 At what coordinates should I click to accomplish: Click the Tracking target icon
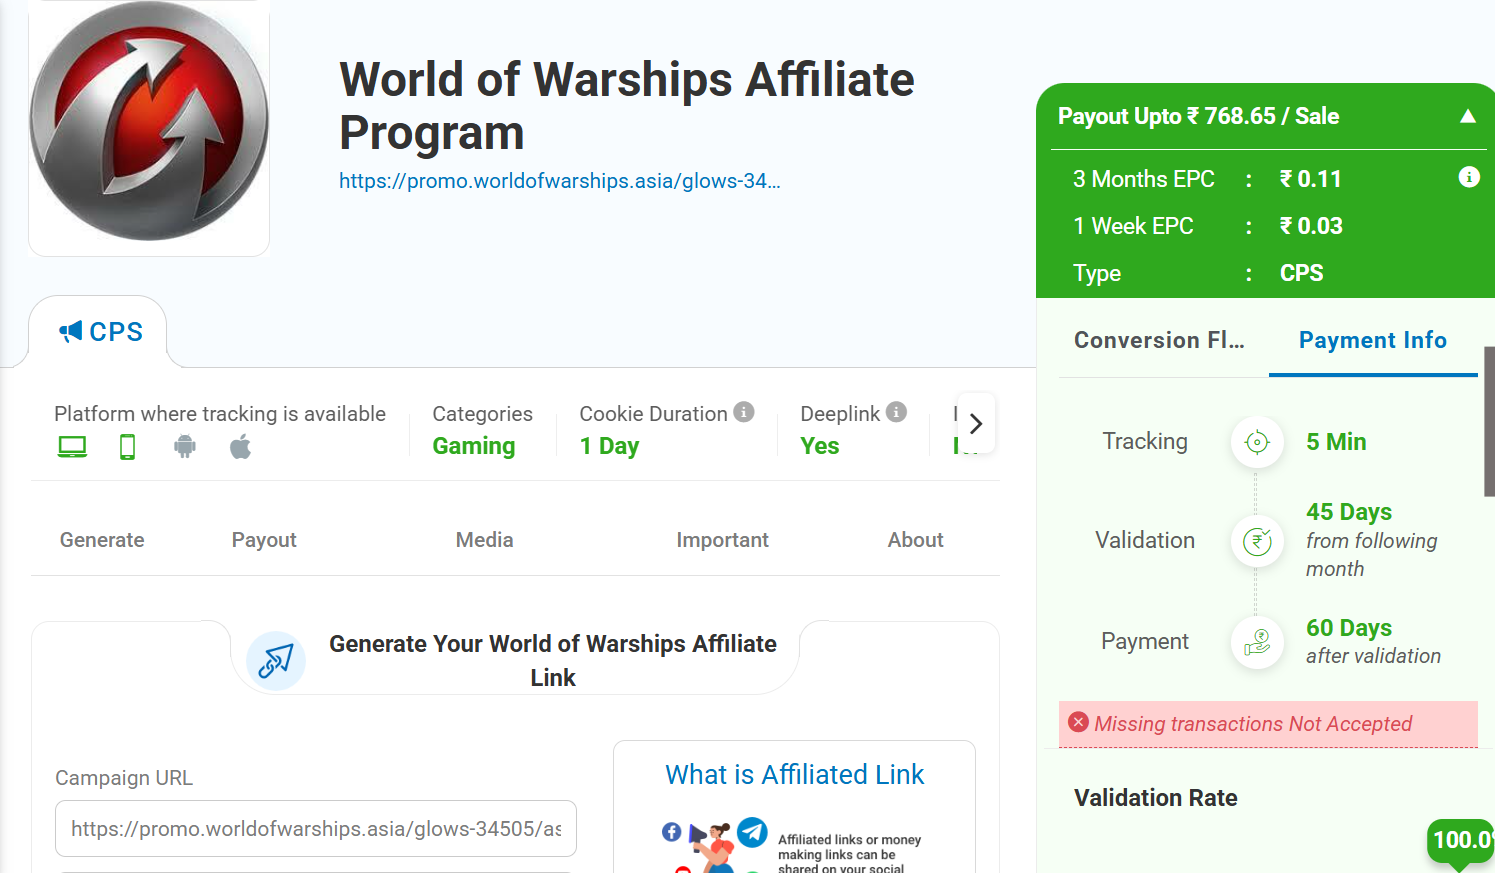1257,442
